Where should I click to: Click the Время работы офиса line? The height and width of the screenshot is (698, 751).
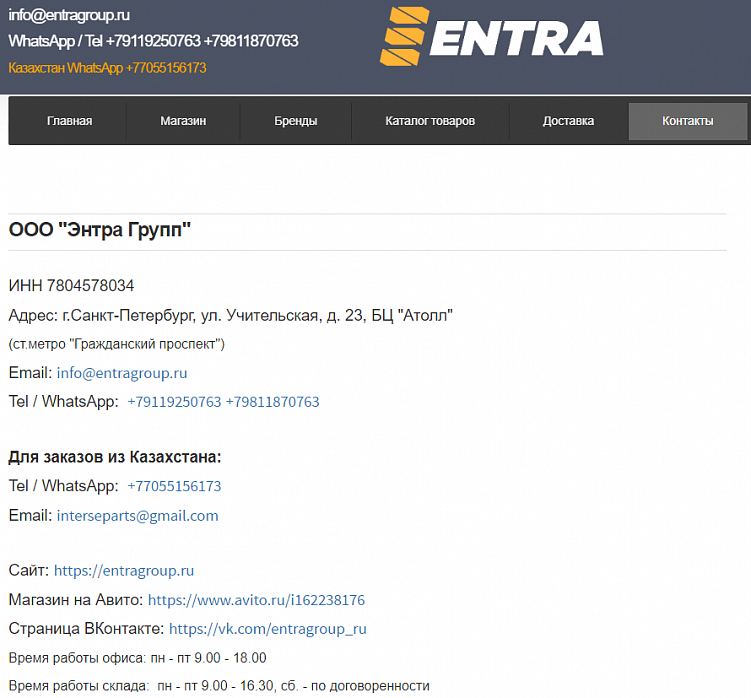point(137,658)
